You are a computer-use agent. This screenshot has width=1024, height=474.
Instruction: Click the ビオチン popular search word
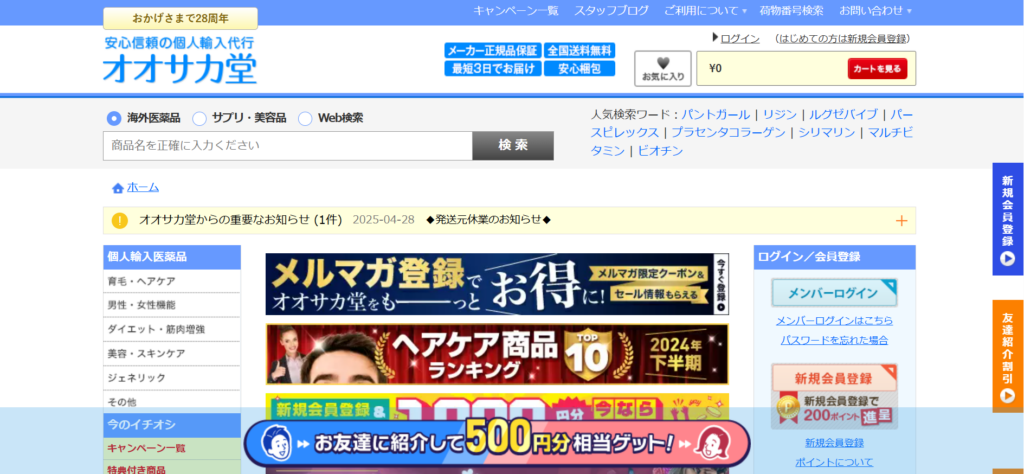(660, 151)
